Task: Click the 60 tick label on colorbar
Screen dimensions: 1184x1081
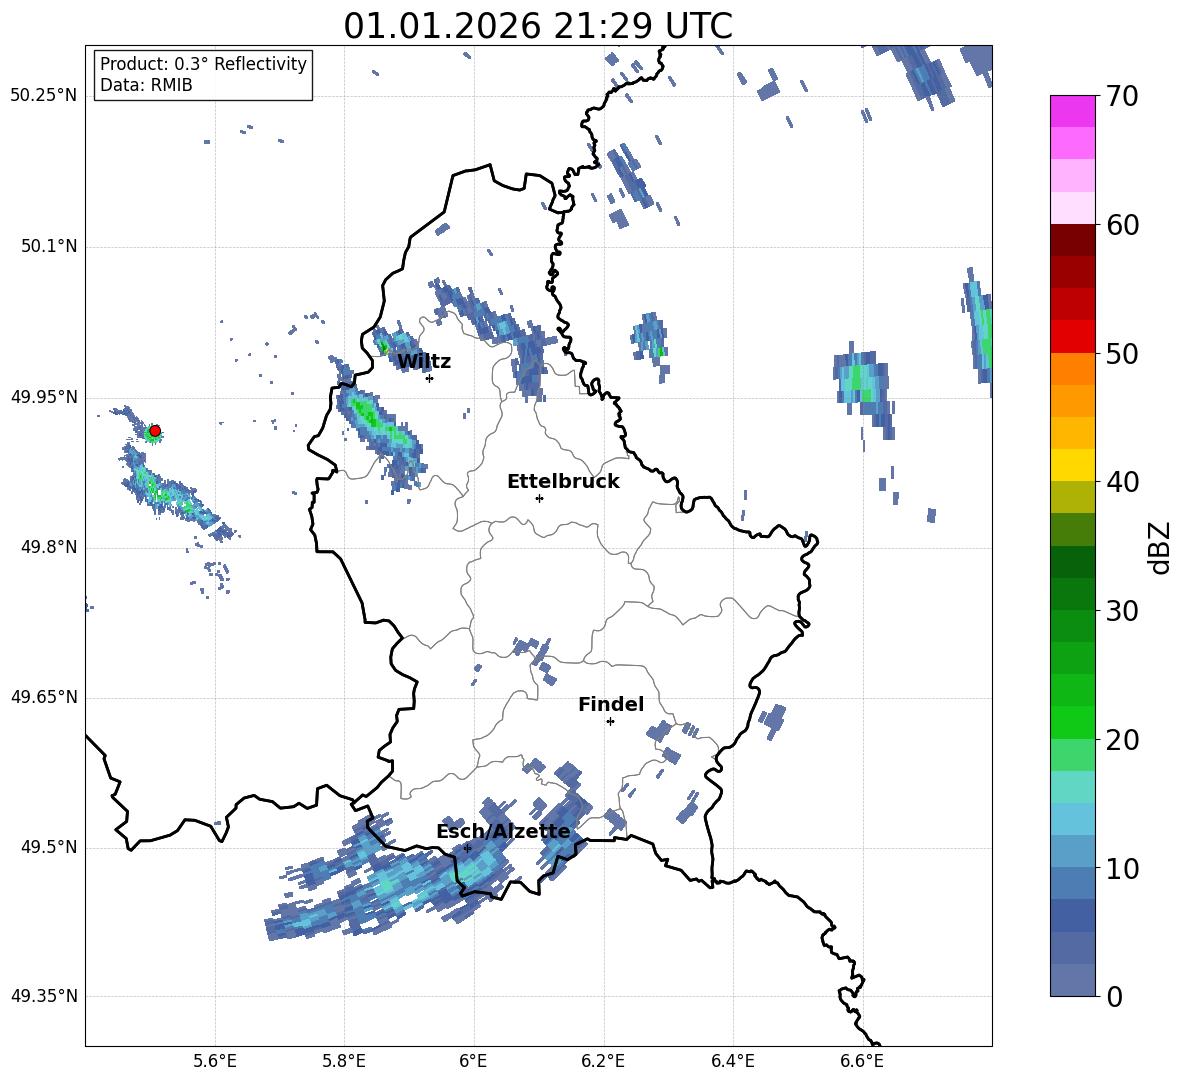Action: [x=1122, y=225]
